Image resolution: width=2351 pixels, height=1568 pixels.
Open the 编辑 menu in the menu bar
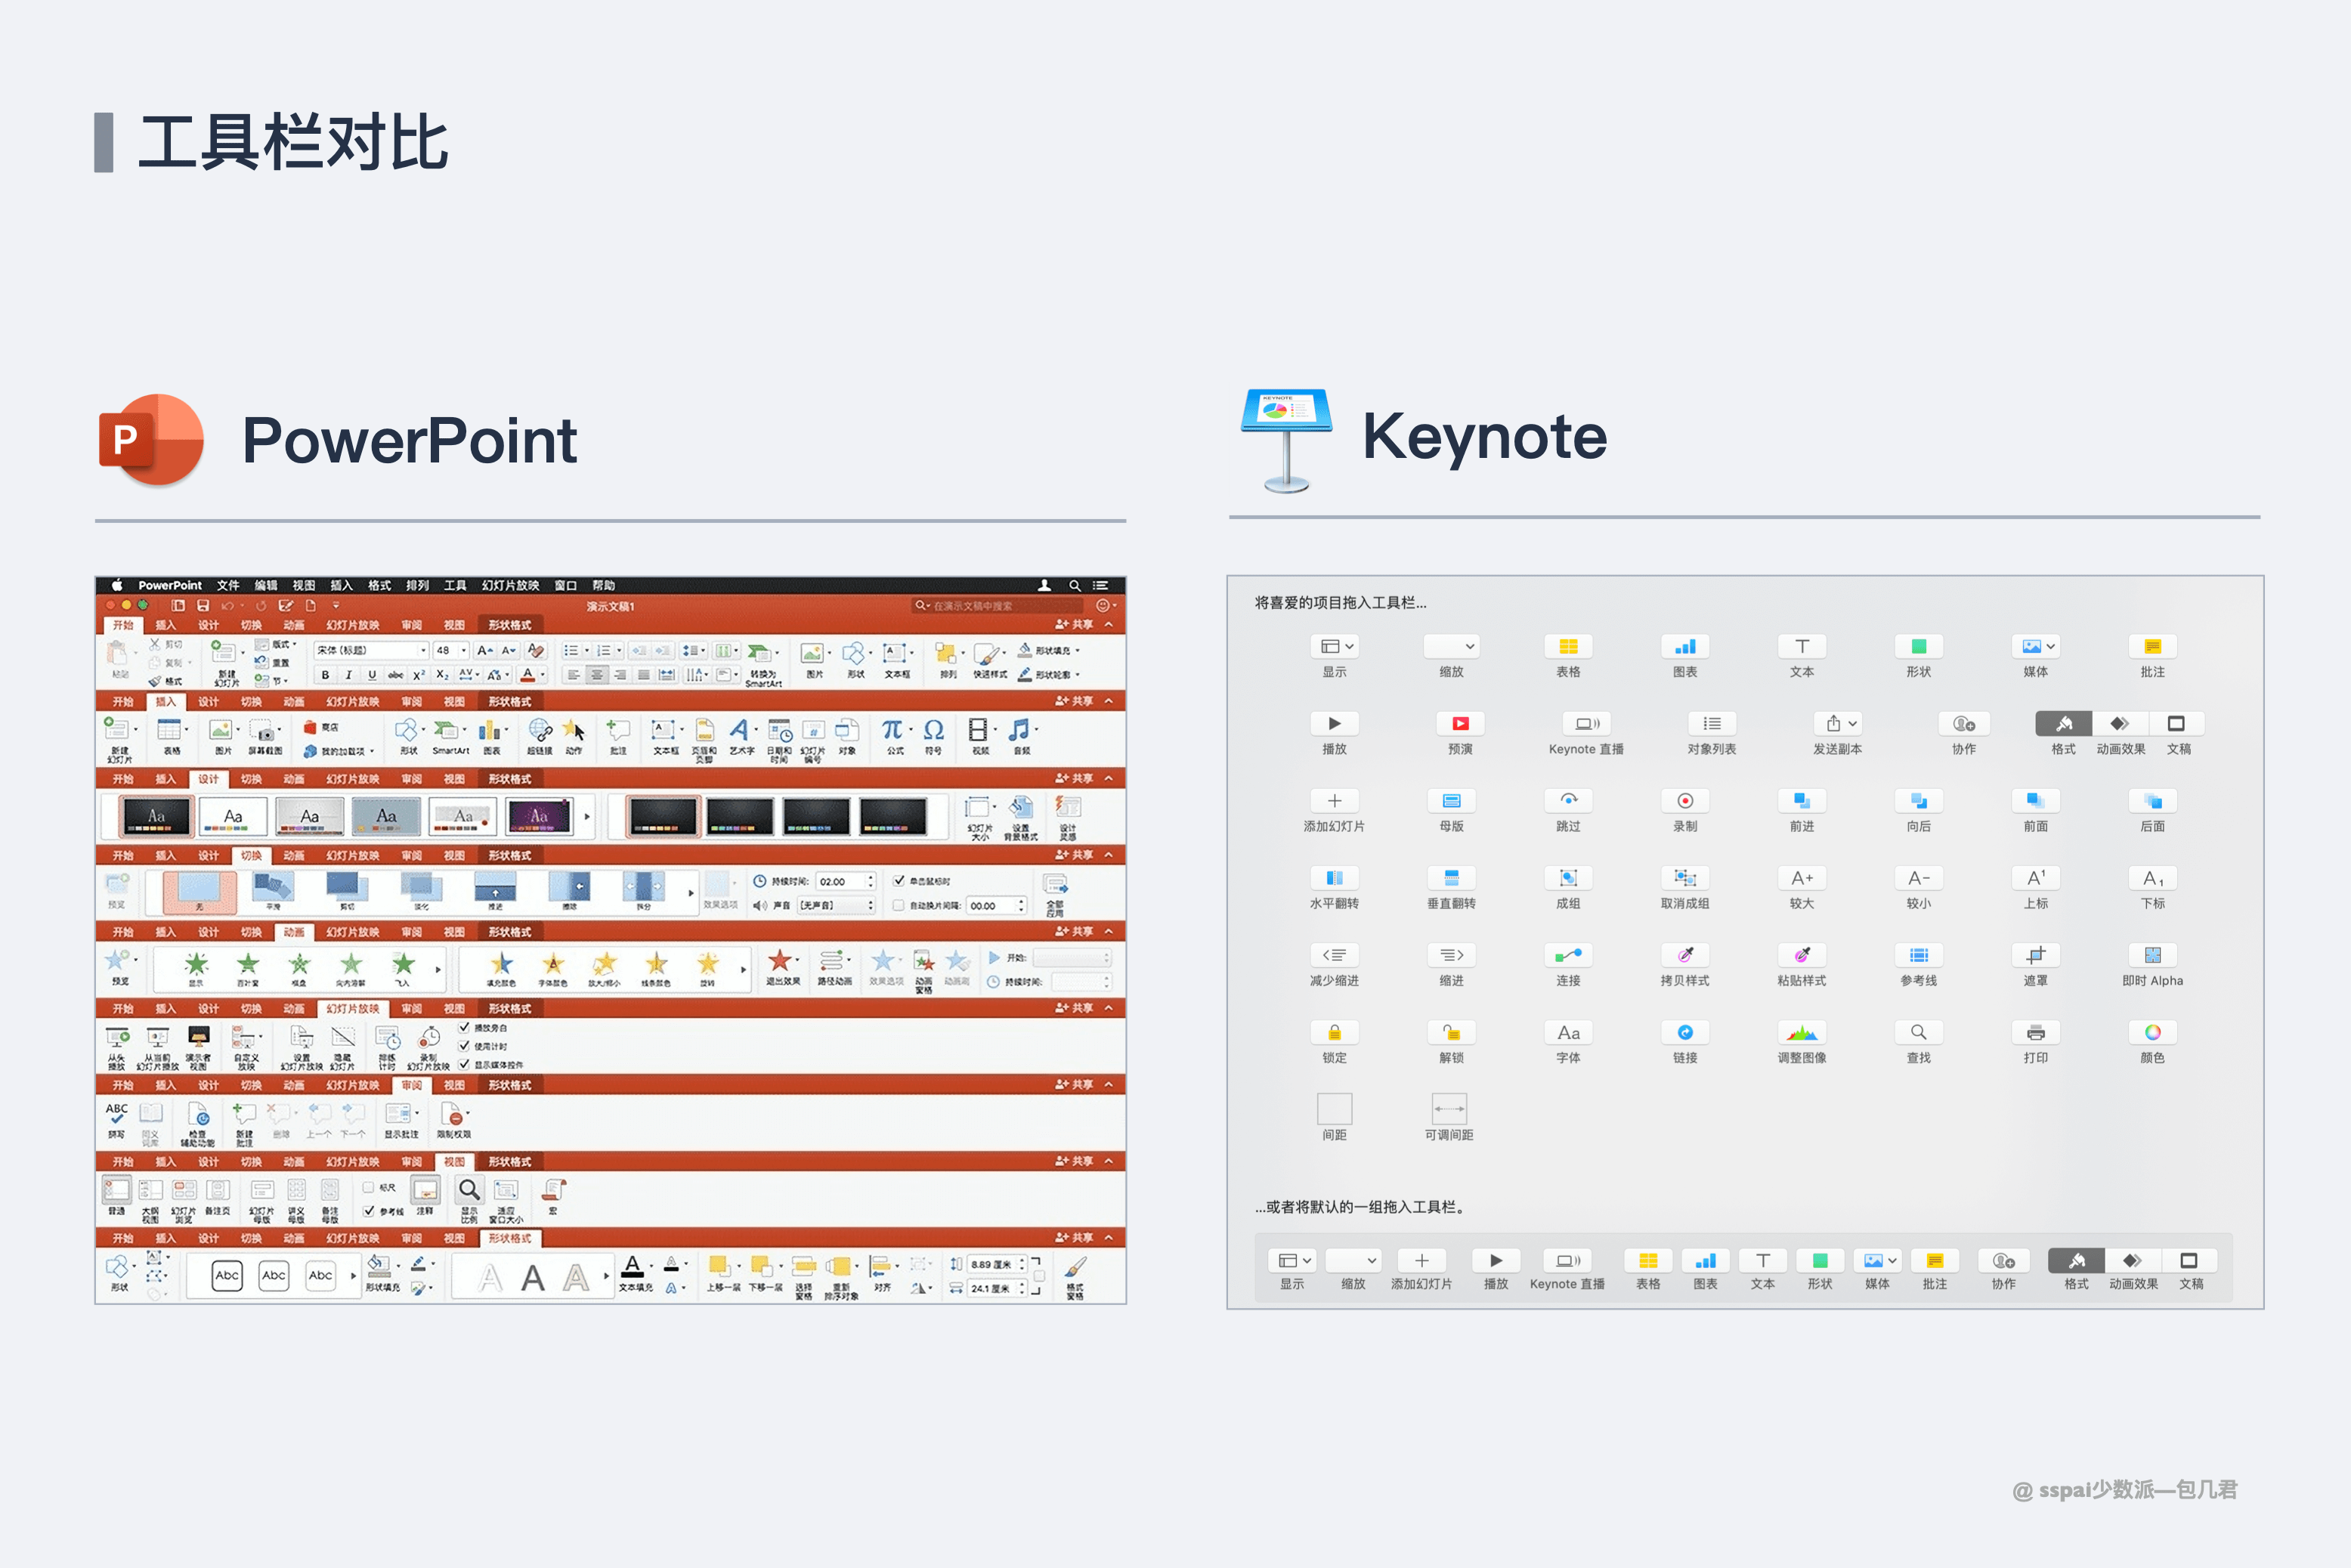point(266,586)
